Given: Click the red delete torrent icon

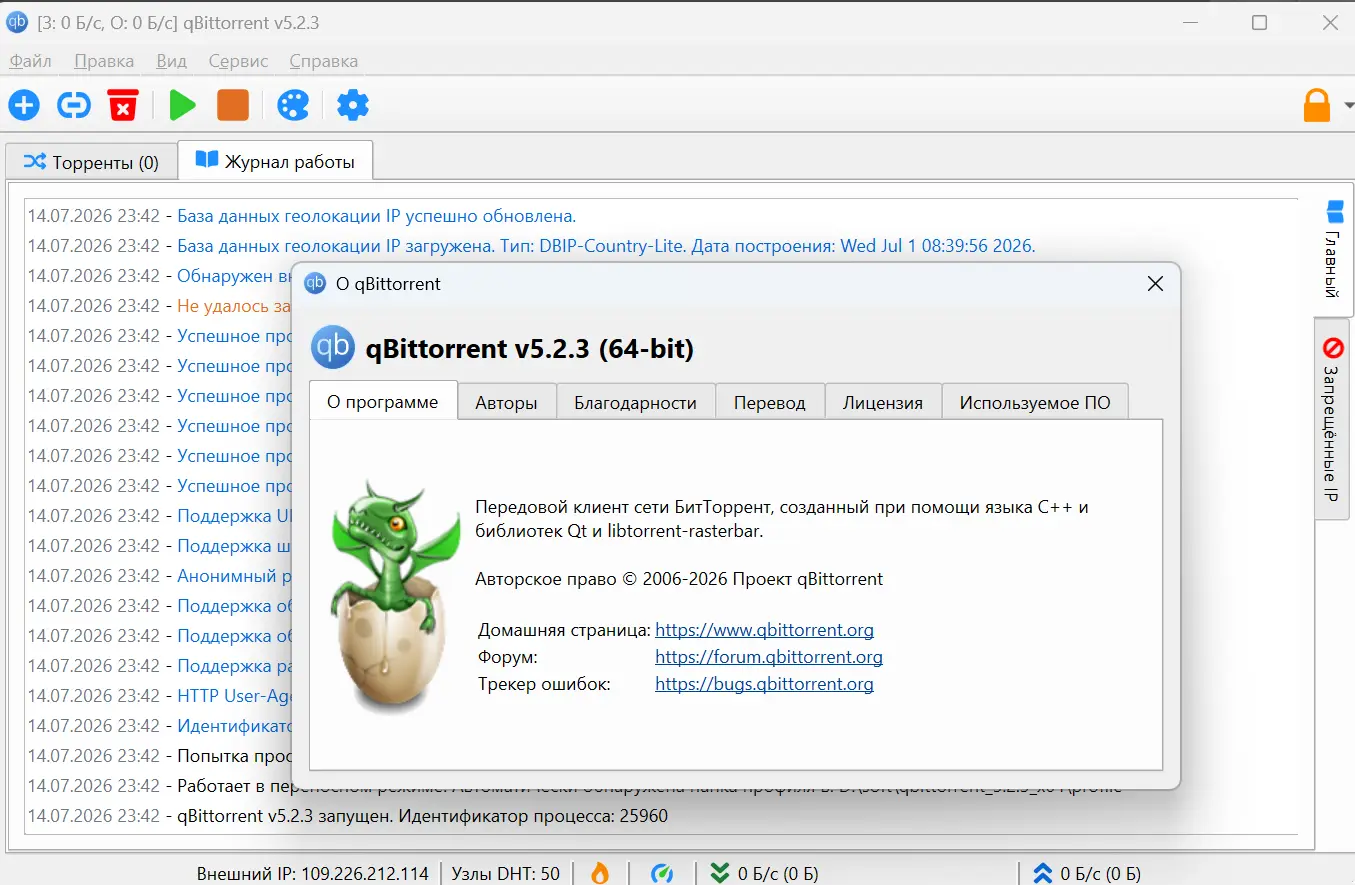Looking at the screenshot, I should click(123, 104).
